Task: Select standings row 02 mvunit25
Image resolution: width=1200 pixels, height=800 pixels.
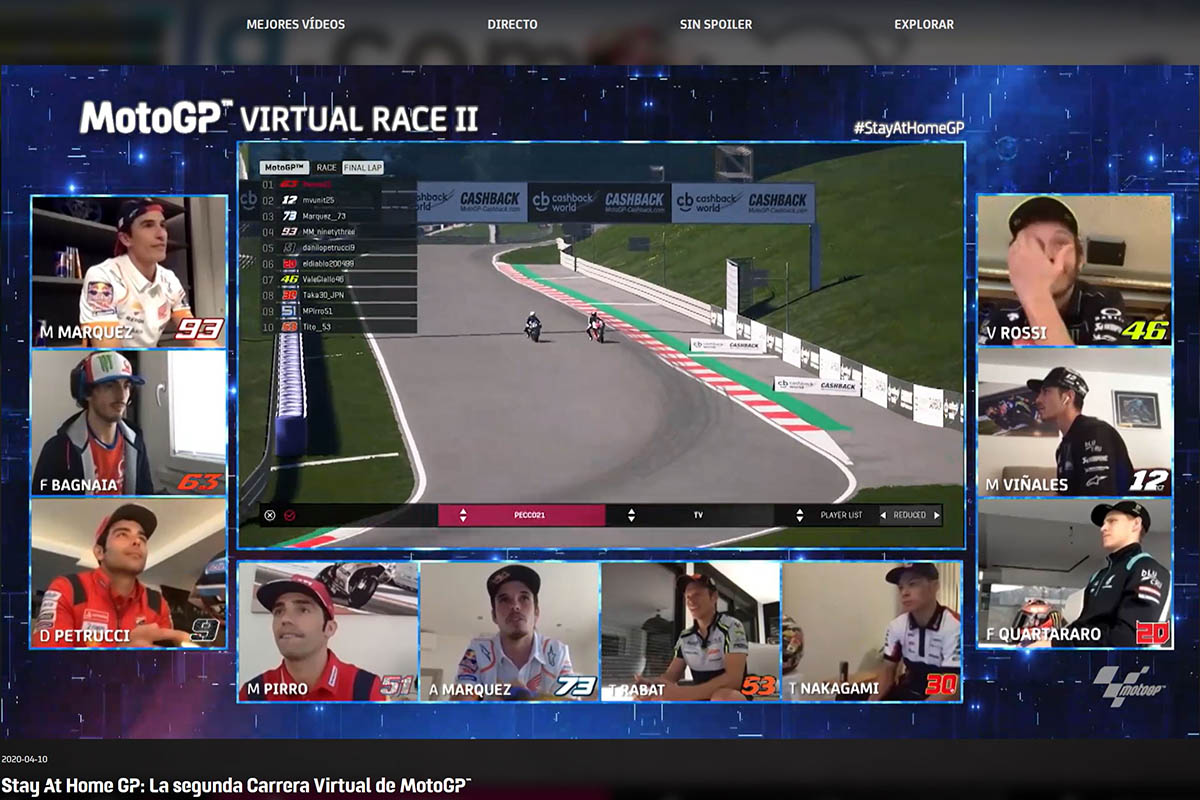Action: point(338,200)
